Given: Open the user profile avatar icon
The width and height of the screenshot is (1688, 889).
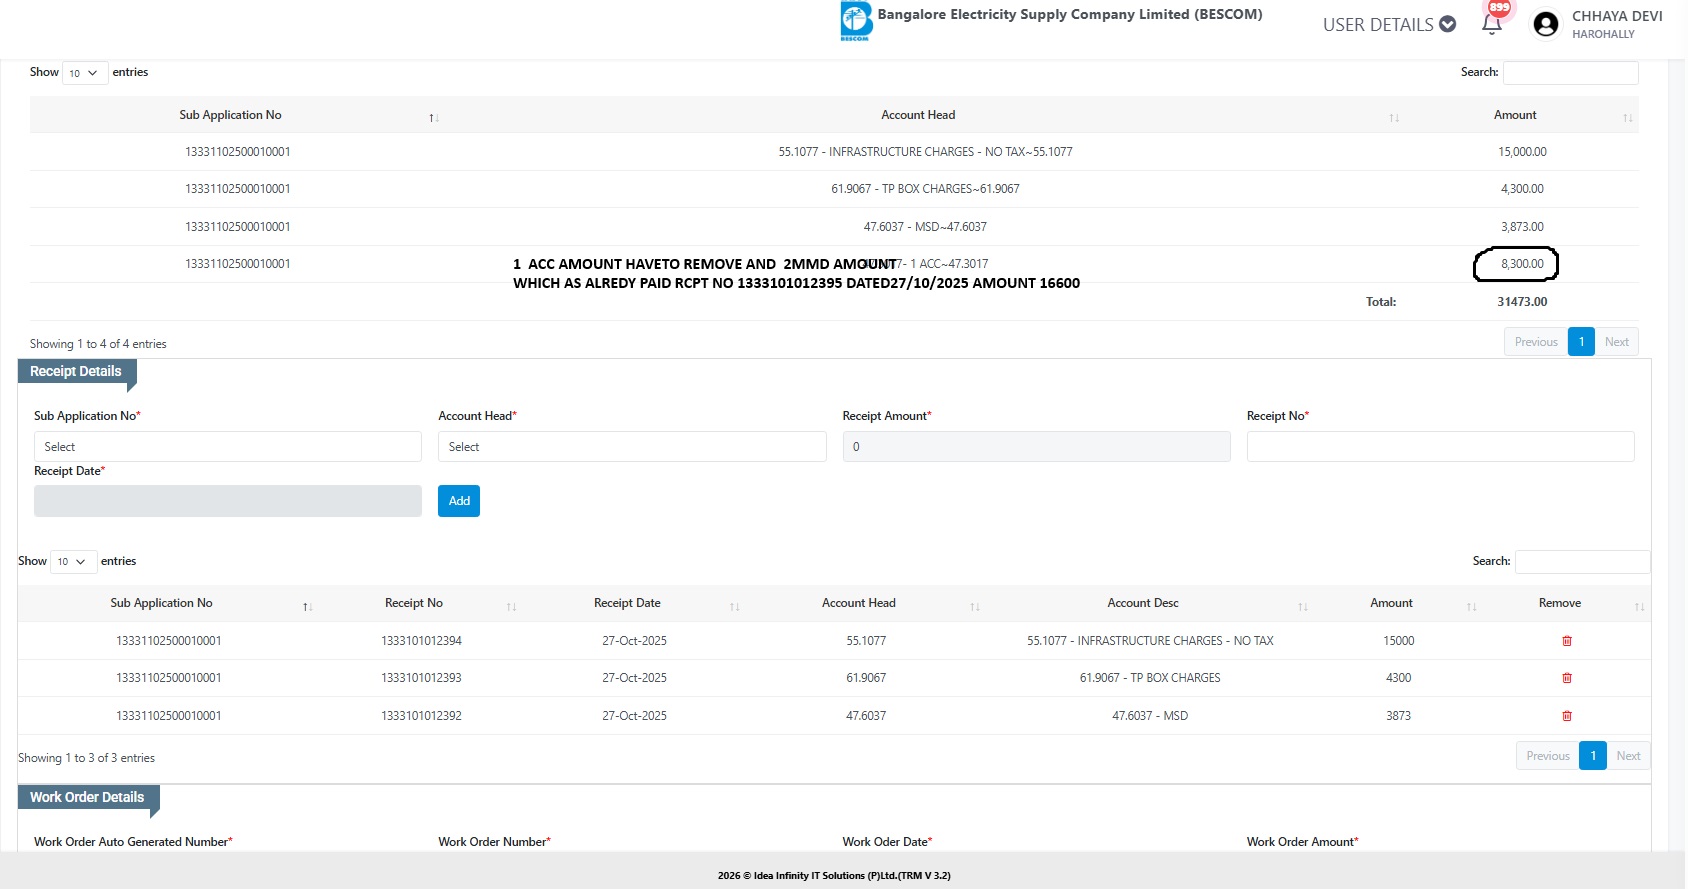Looking at the screenshot, I should [1545, 24].
